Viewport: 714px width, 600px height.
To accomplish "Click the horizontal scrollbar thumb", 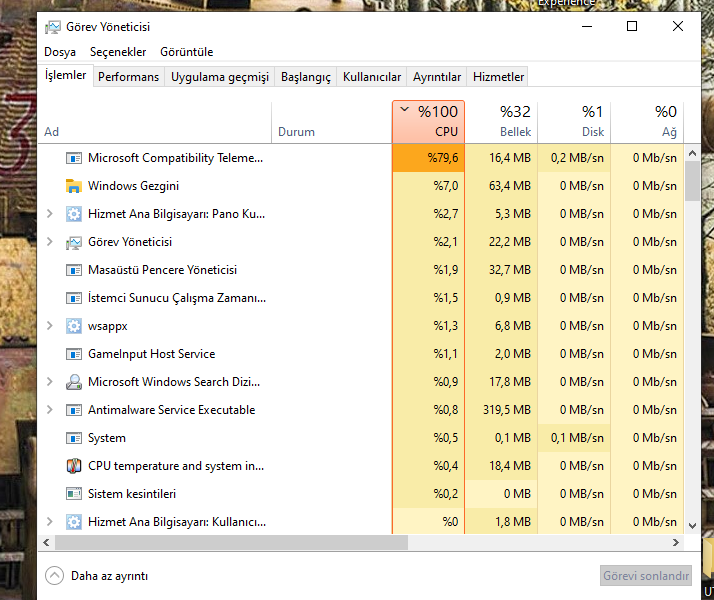I will pyautogui.click(x=231, y=542).
